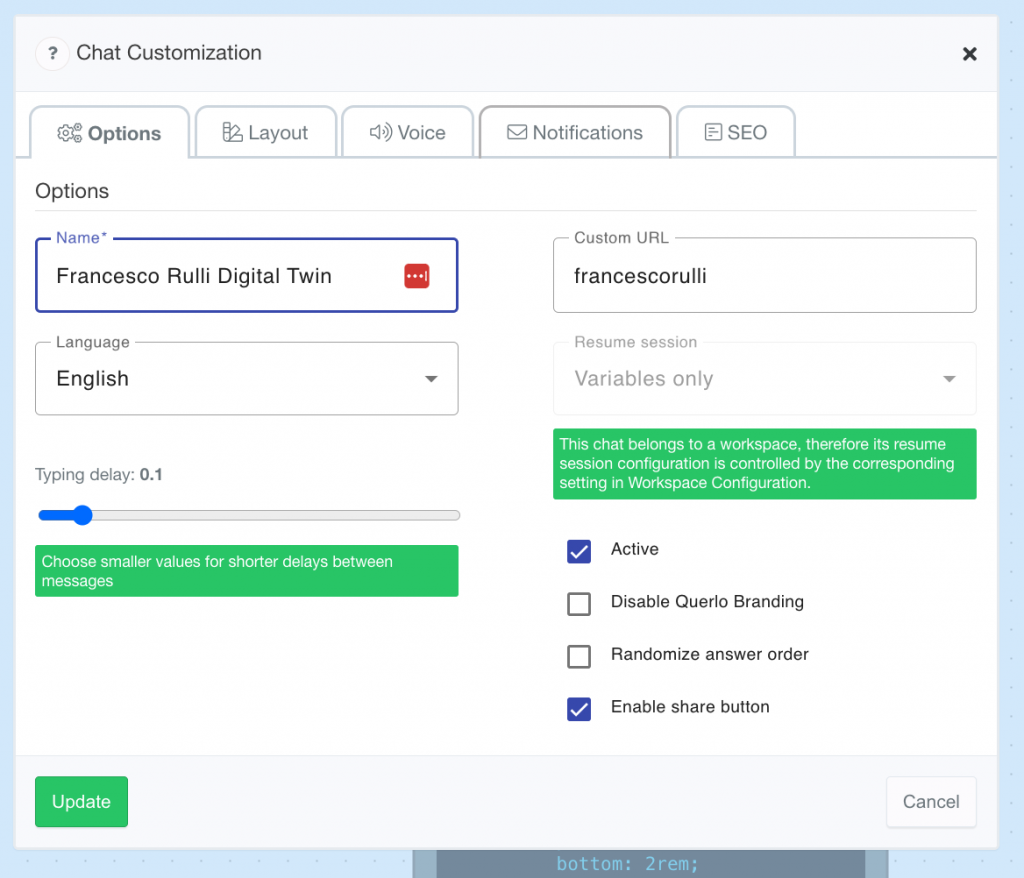The height and width of the screenshot is (878, 1024).
Task: Click the Typing delay slider handle
Action: coord(82,516)
